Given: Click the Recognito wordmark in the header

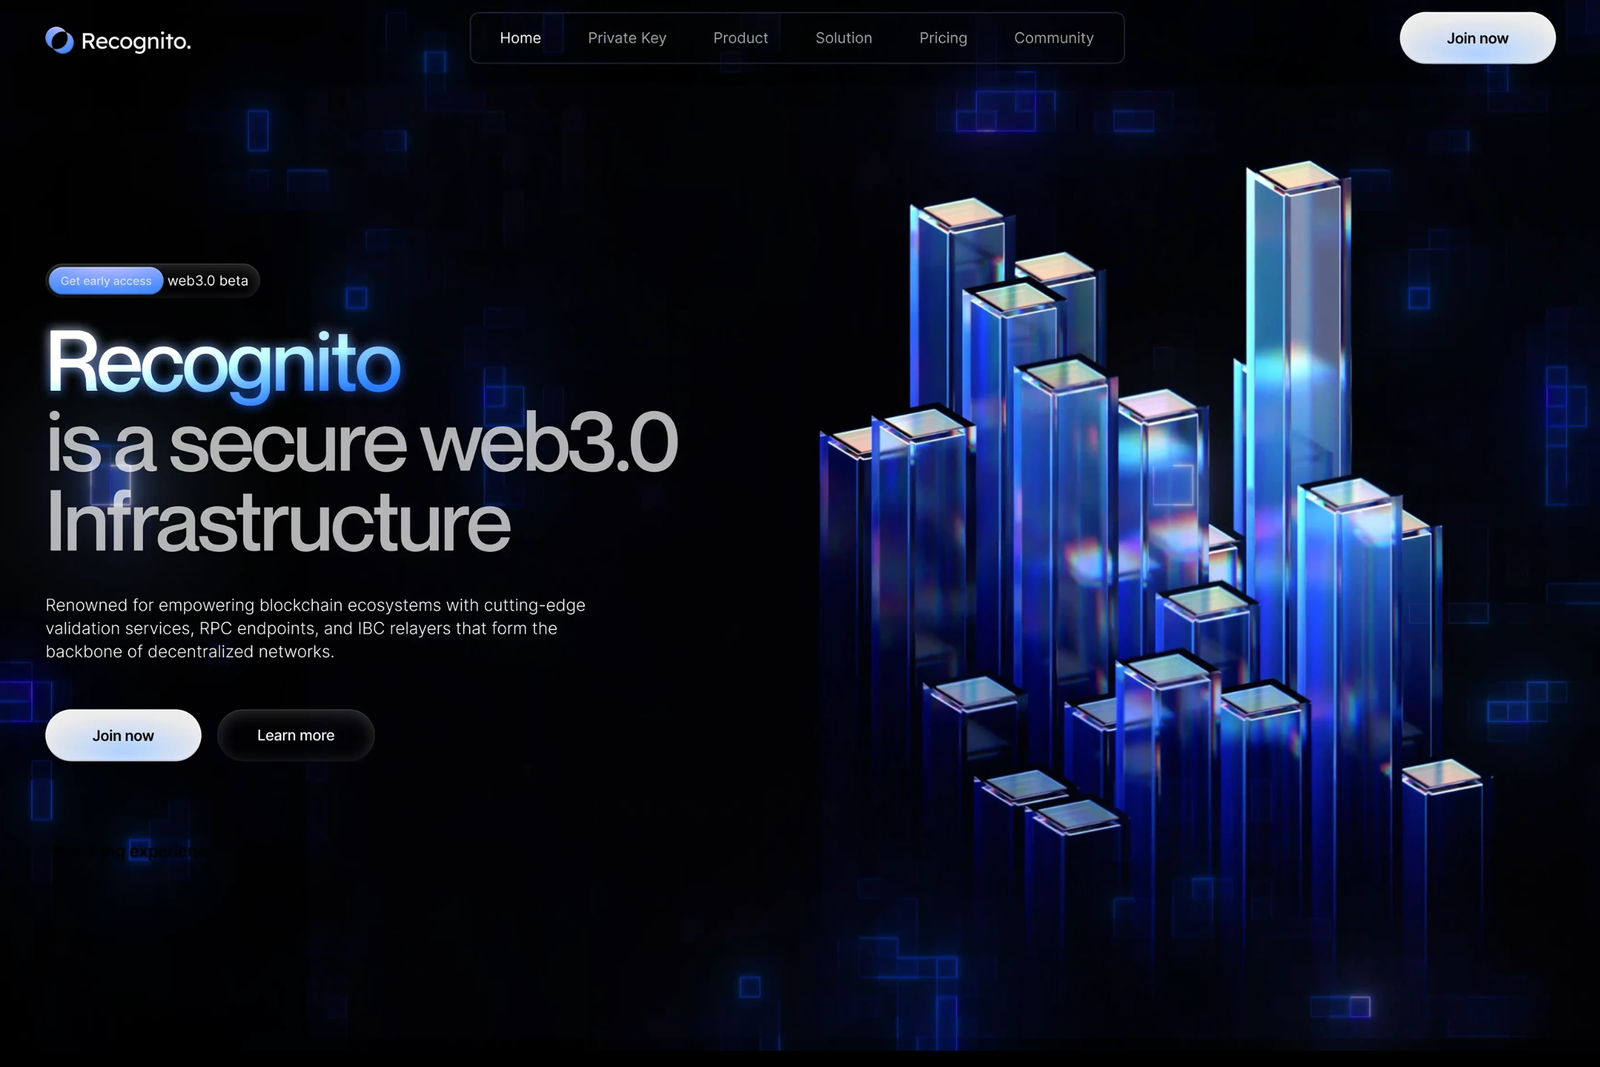Looking at the screenshot, I should pyautogui.click(x=137, y=42).
